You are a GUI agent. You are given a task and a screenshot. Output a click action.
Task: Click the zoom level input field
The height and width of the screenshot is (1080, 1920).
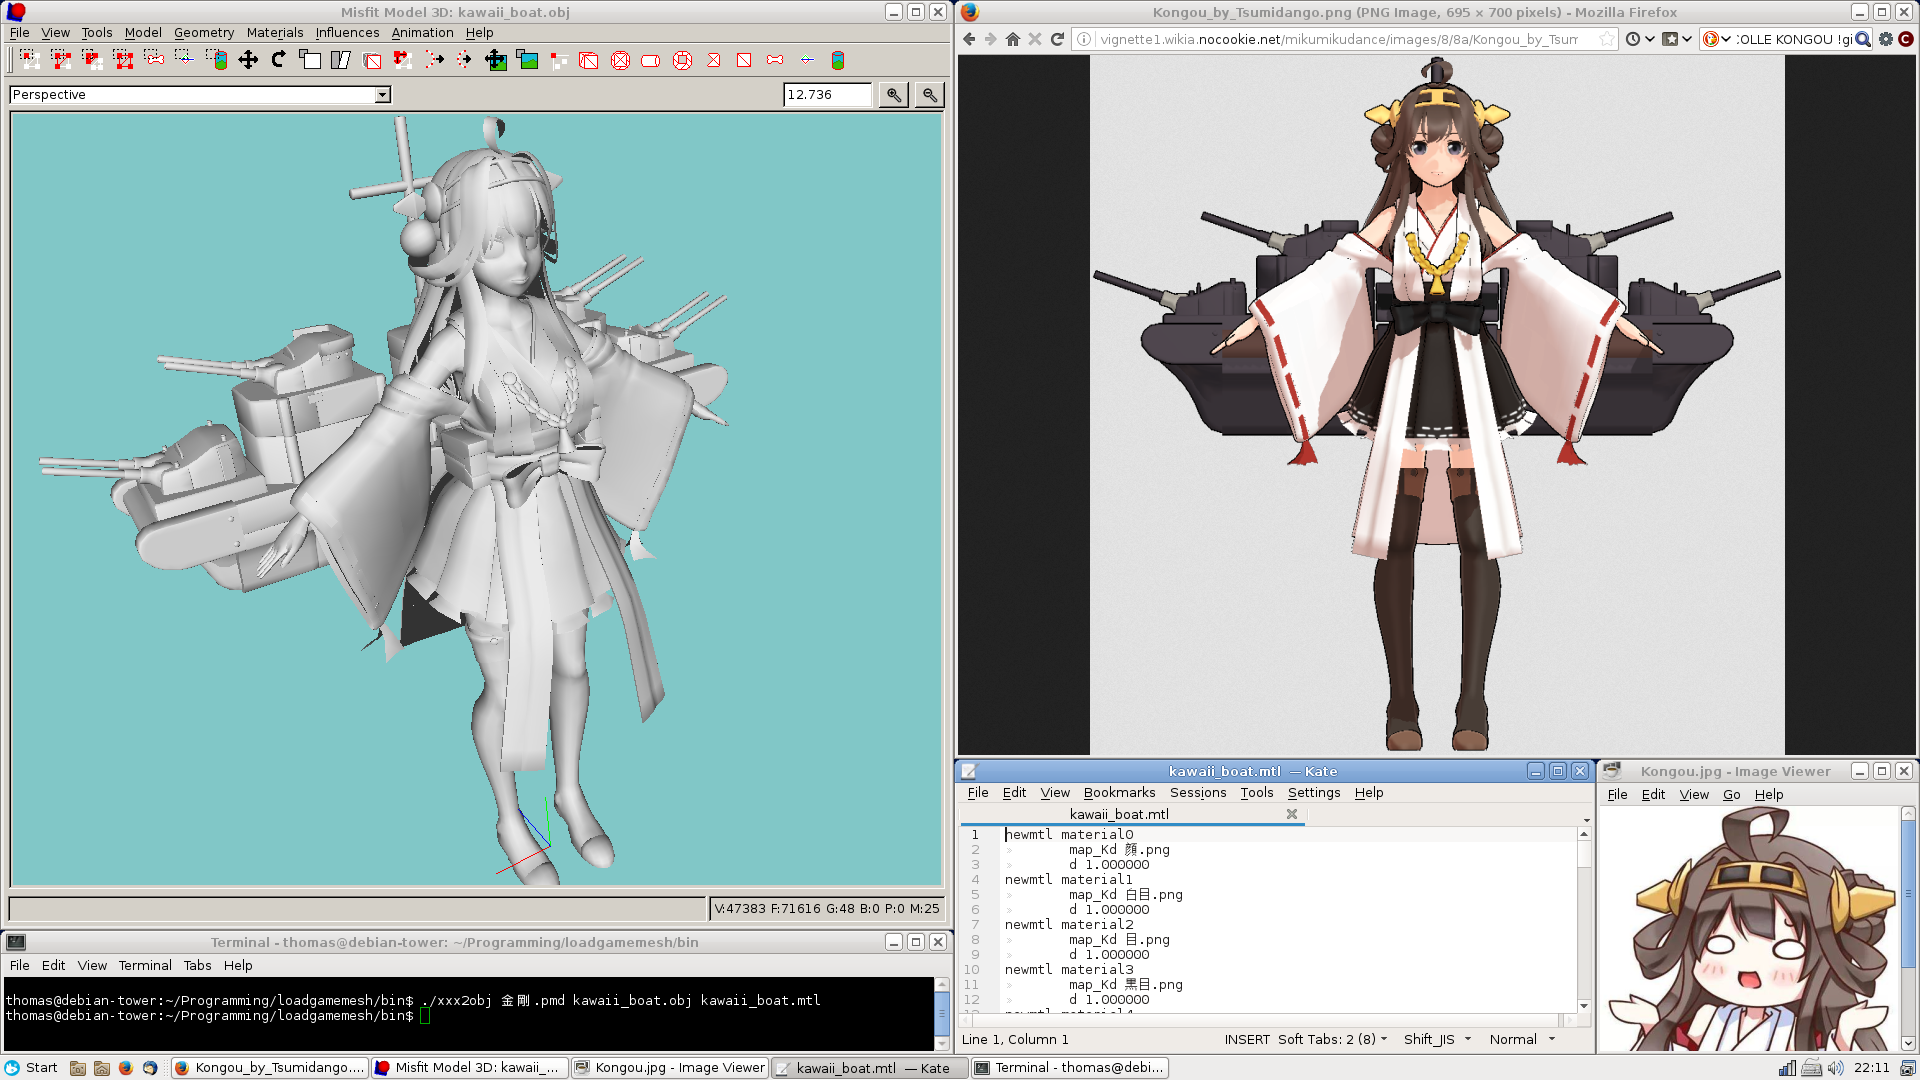tap(826, 95)
